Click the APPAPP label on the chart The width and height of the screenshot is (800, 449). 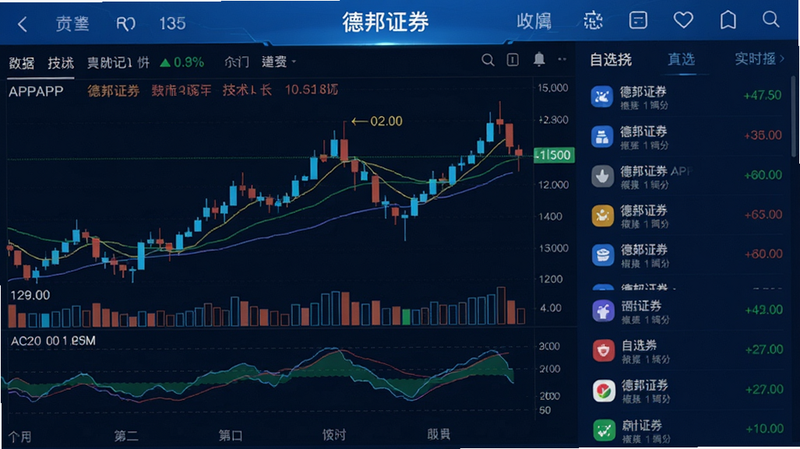(x=36, y=91)
